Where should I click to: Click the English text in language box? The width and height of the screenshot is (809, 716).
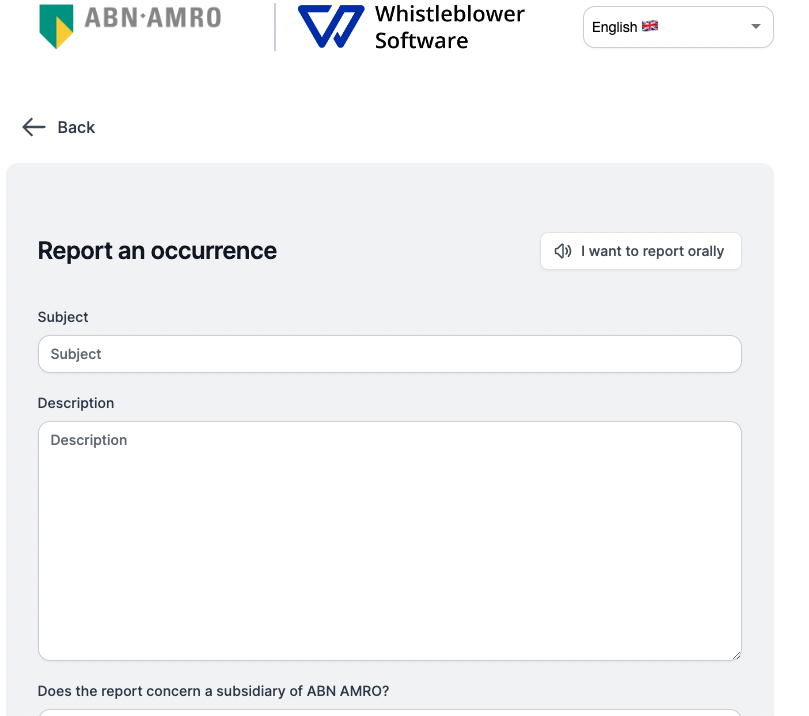[614, 27]
